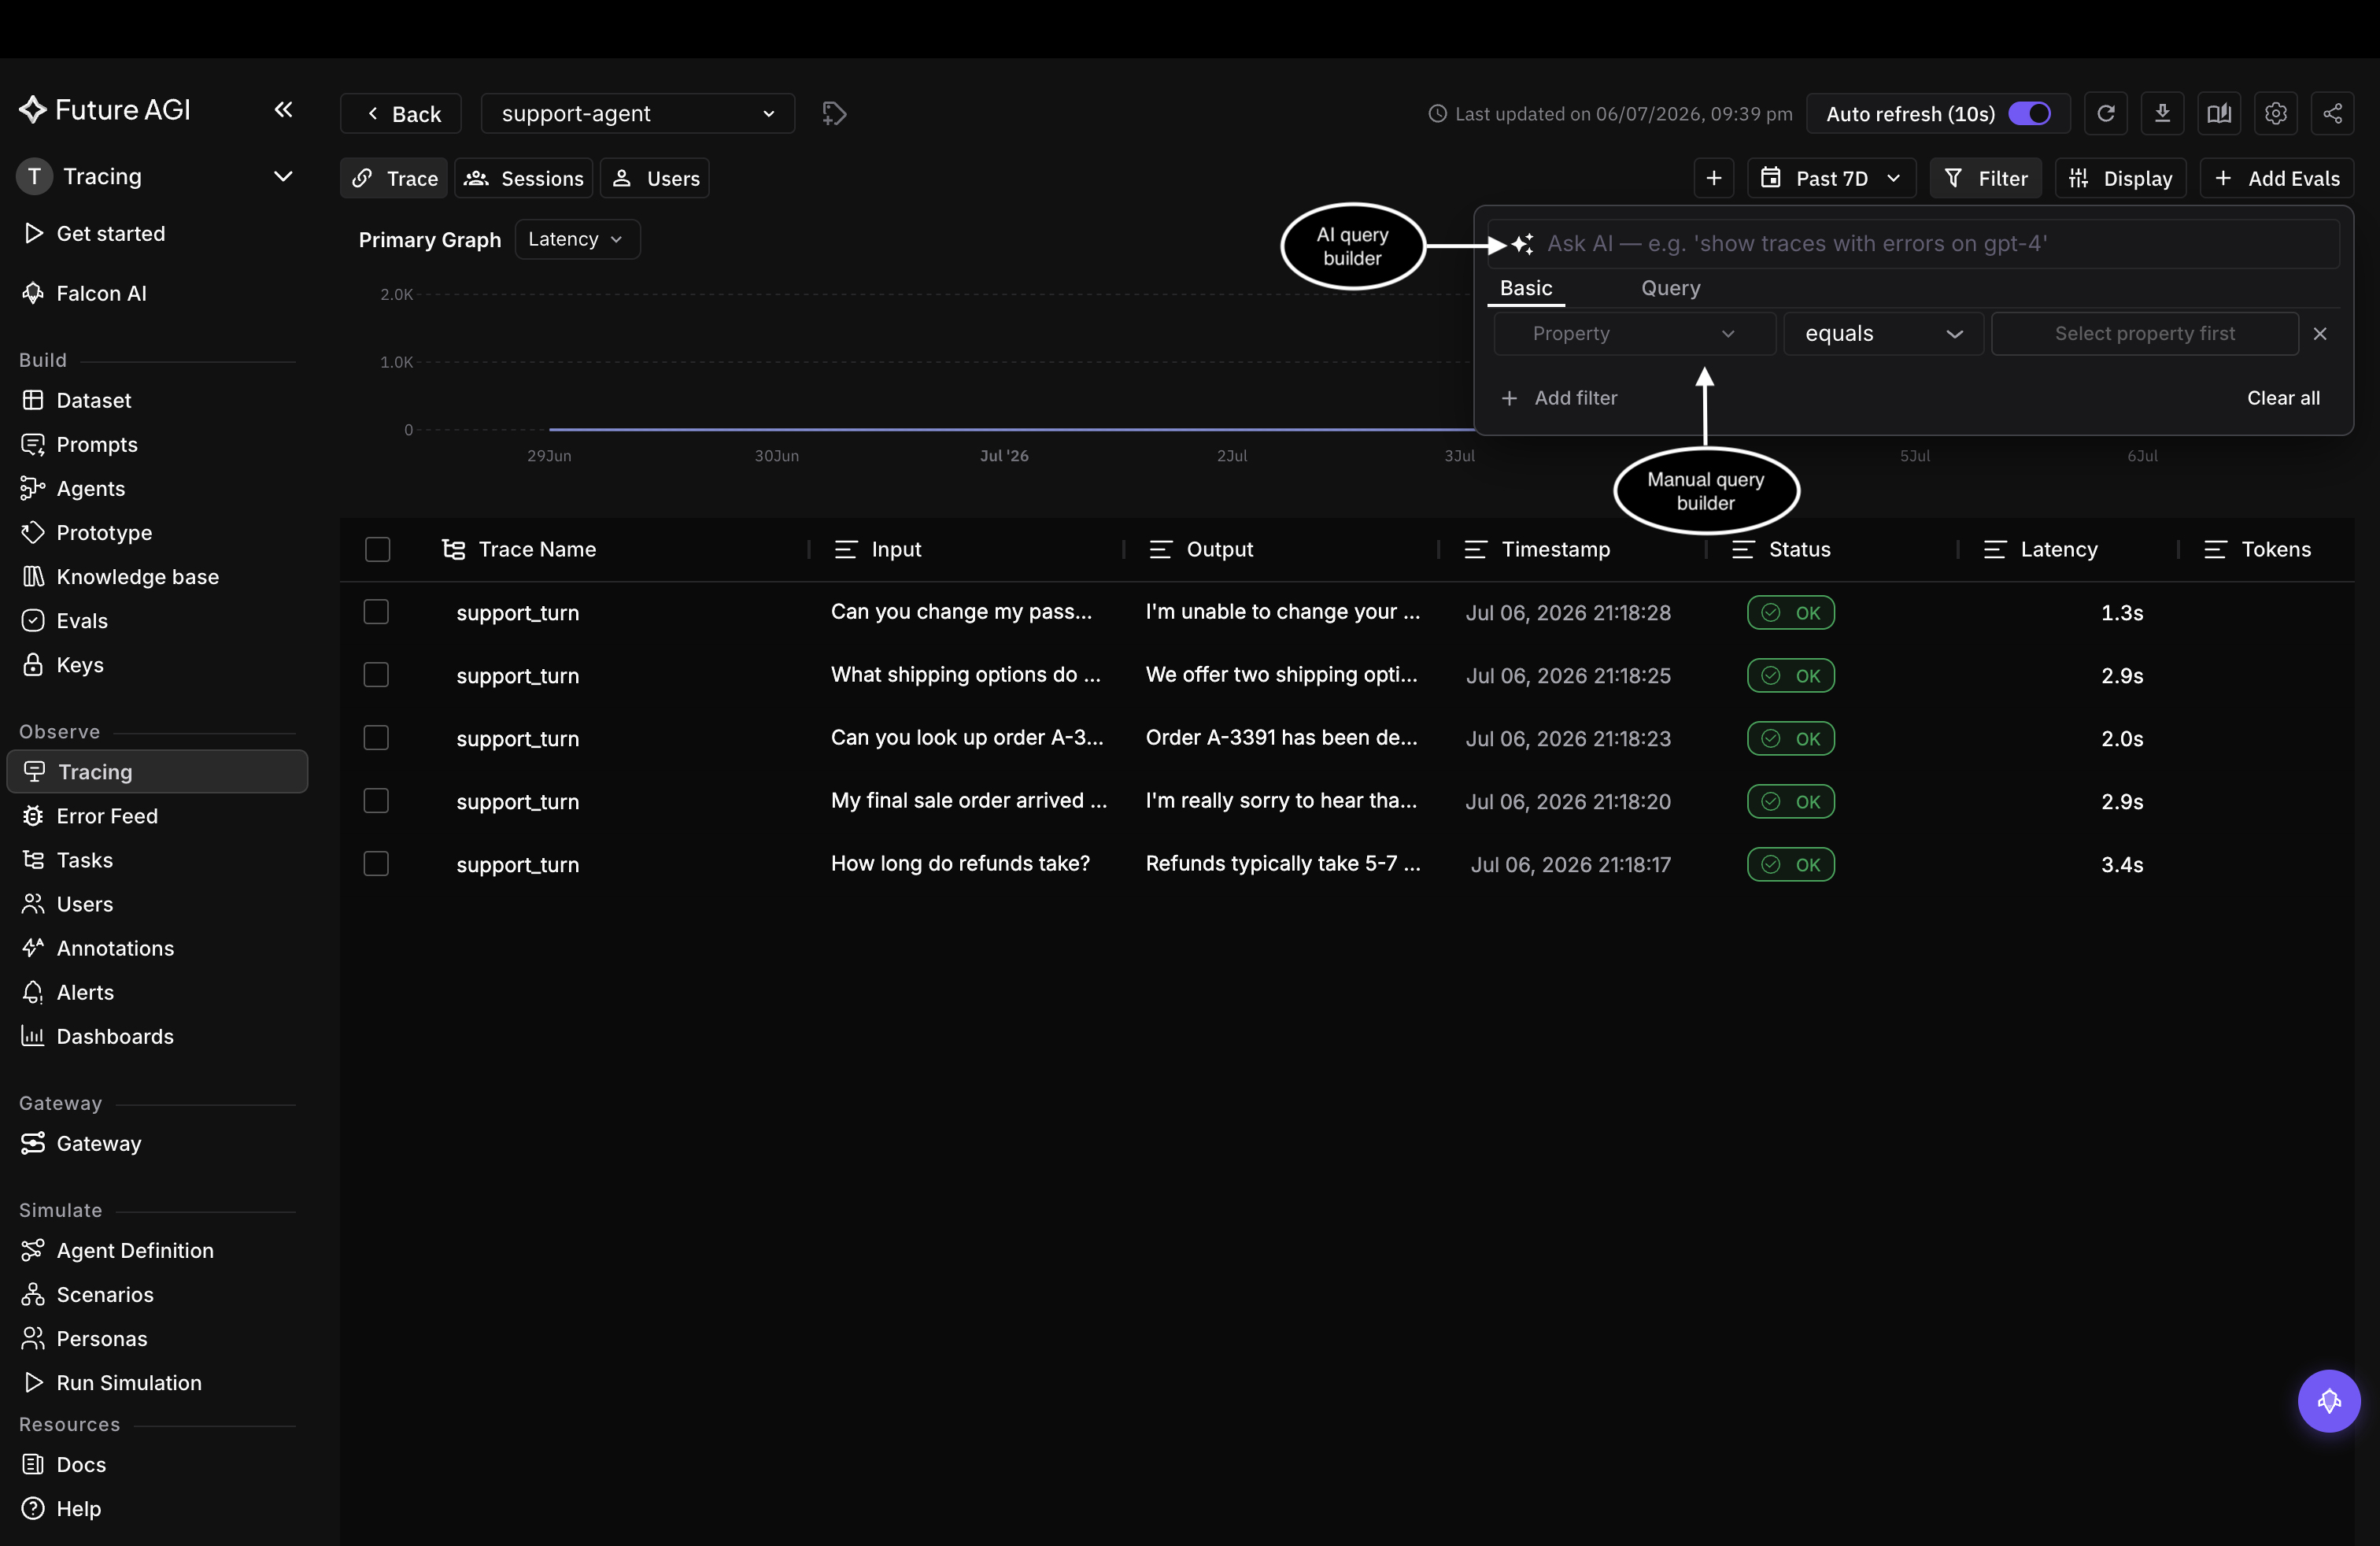Open the equals operator dropdown
Image resolution: width=2380 pixels, height=1546 pixels.
(1883, 334)
